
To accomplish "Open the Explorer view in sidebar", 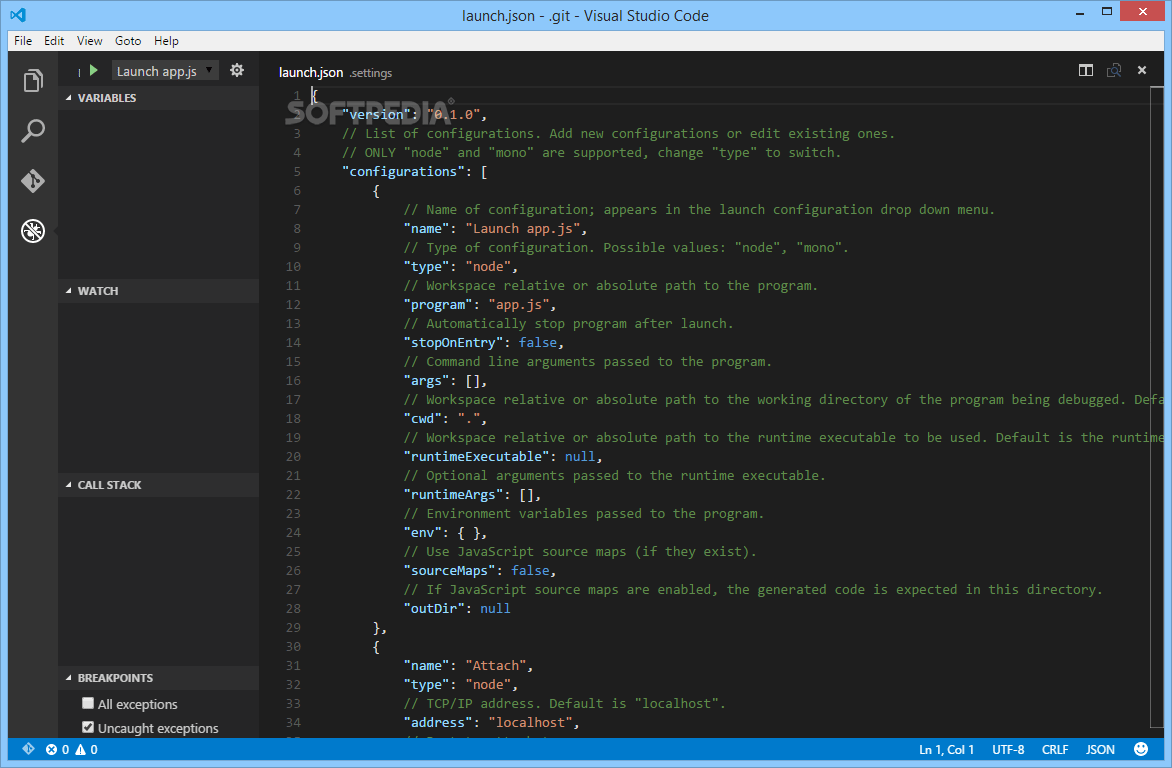I will pyautogui.click(x=33, y=80).
